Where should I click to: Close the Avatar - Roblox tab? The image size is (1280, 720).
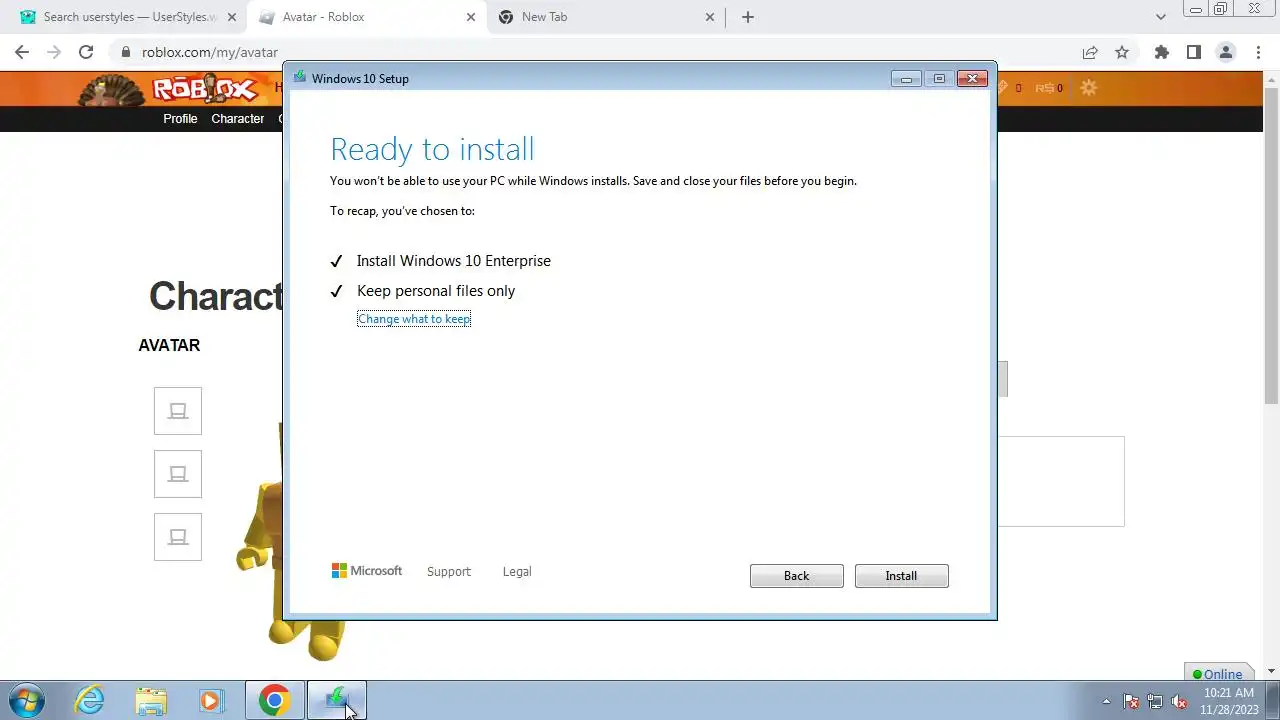point(471,17)
